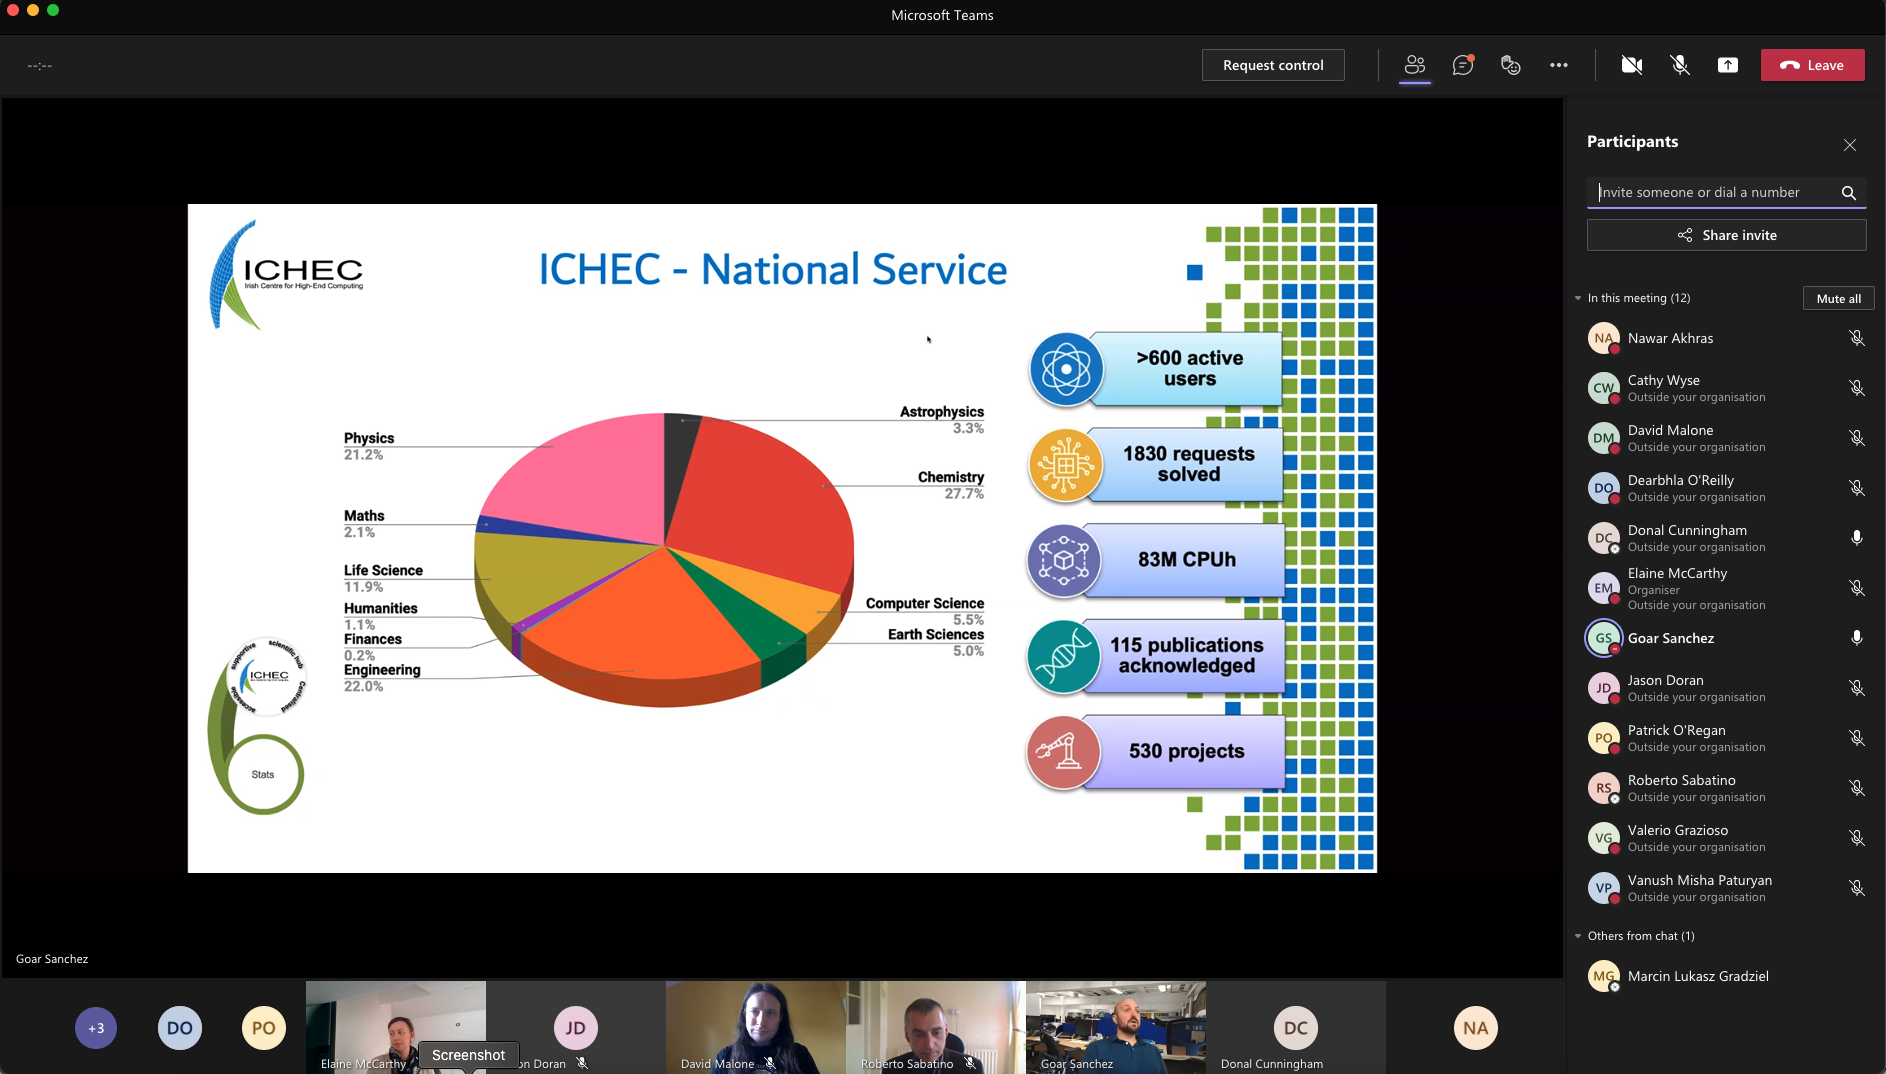Toggle Valerio Grazioso microphone icon
The width and height of the screenshot is (1886, 1074).
click(x=1857, y=838)
